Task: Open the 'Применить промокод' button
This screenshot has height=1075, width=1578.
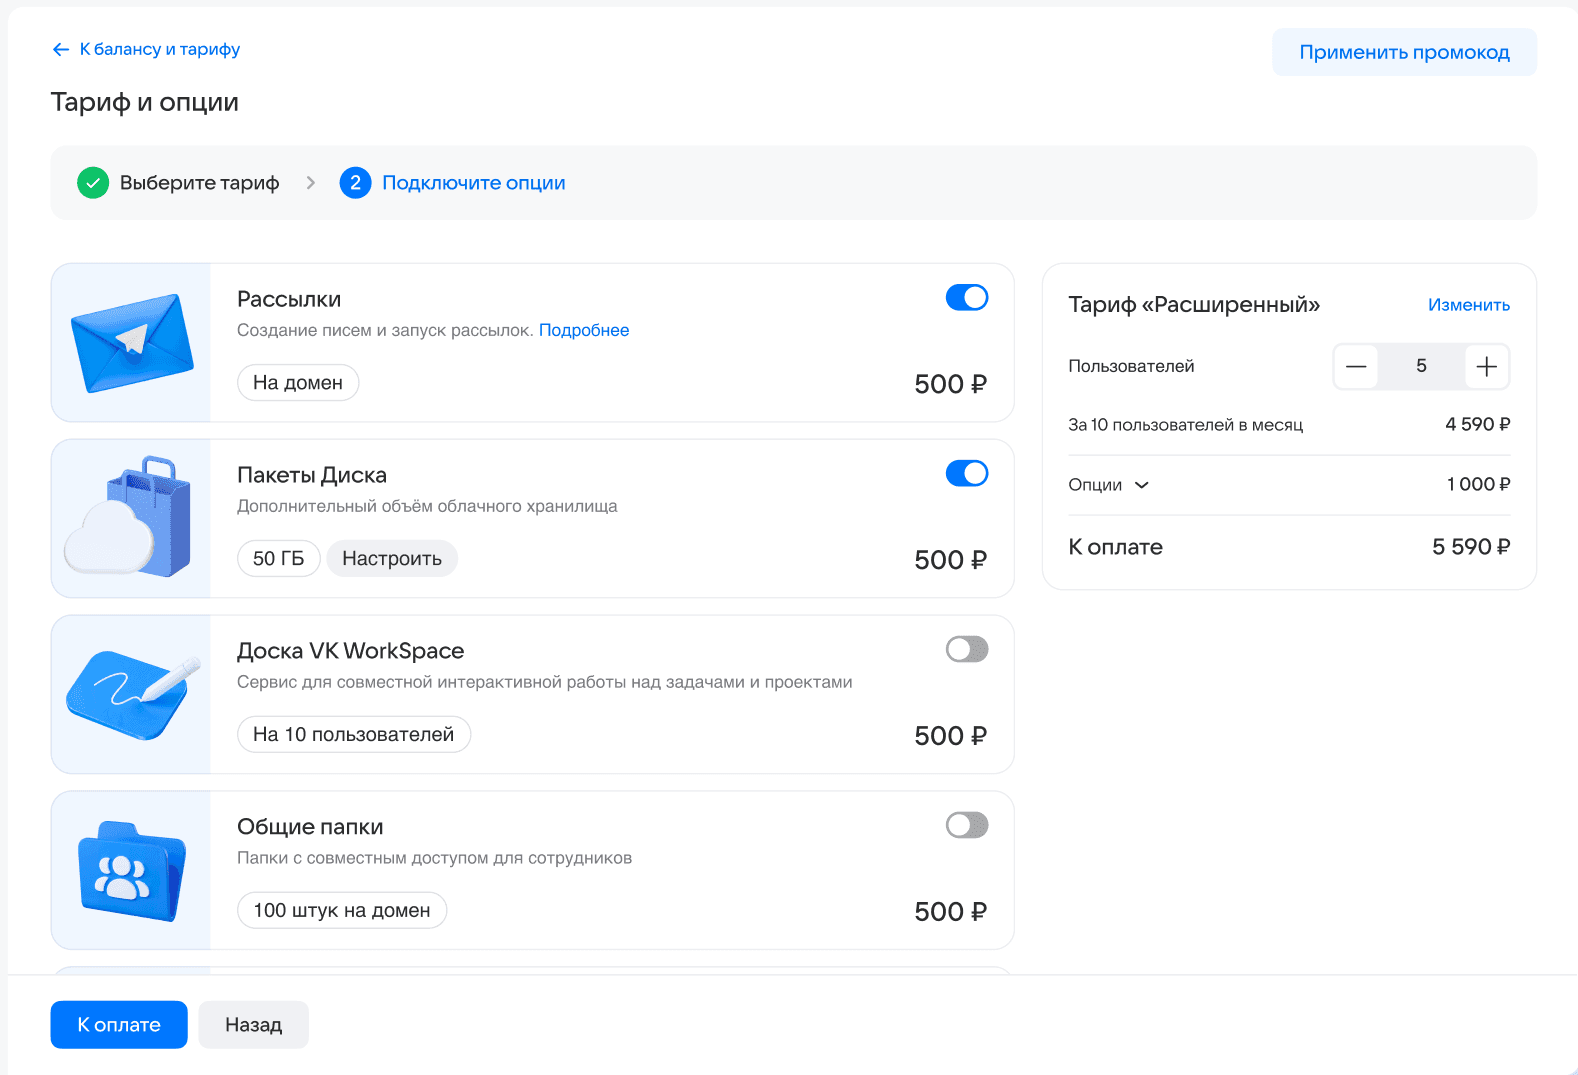Action: 1404,52
